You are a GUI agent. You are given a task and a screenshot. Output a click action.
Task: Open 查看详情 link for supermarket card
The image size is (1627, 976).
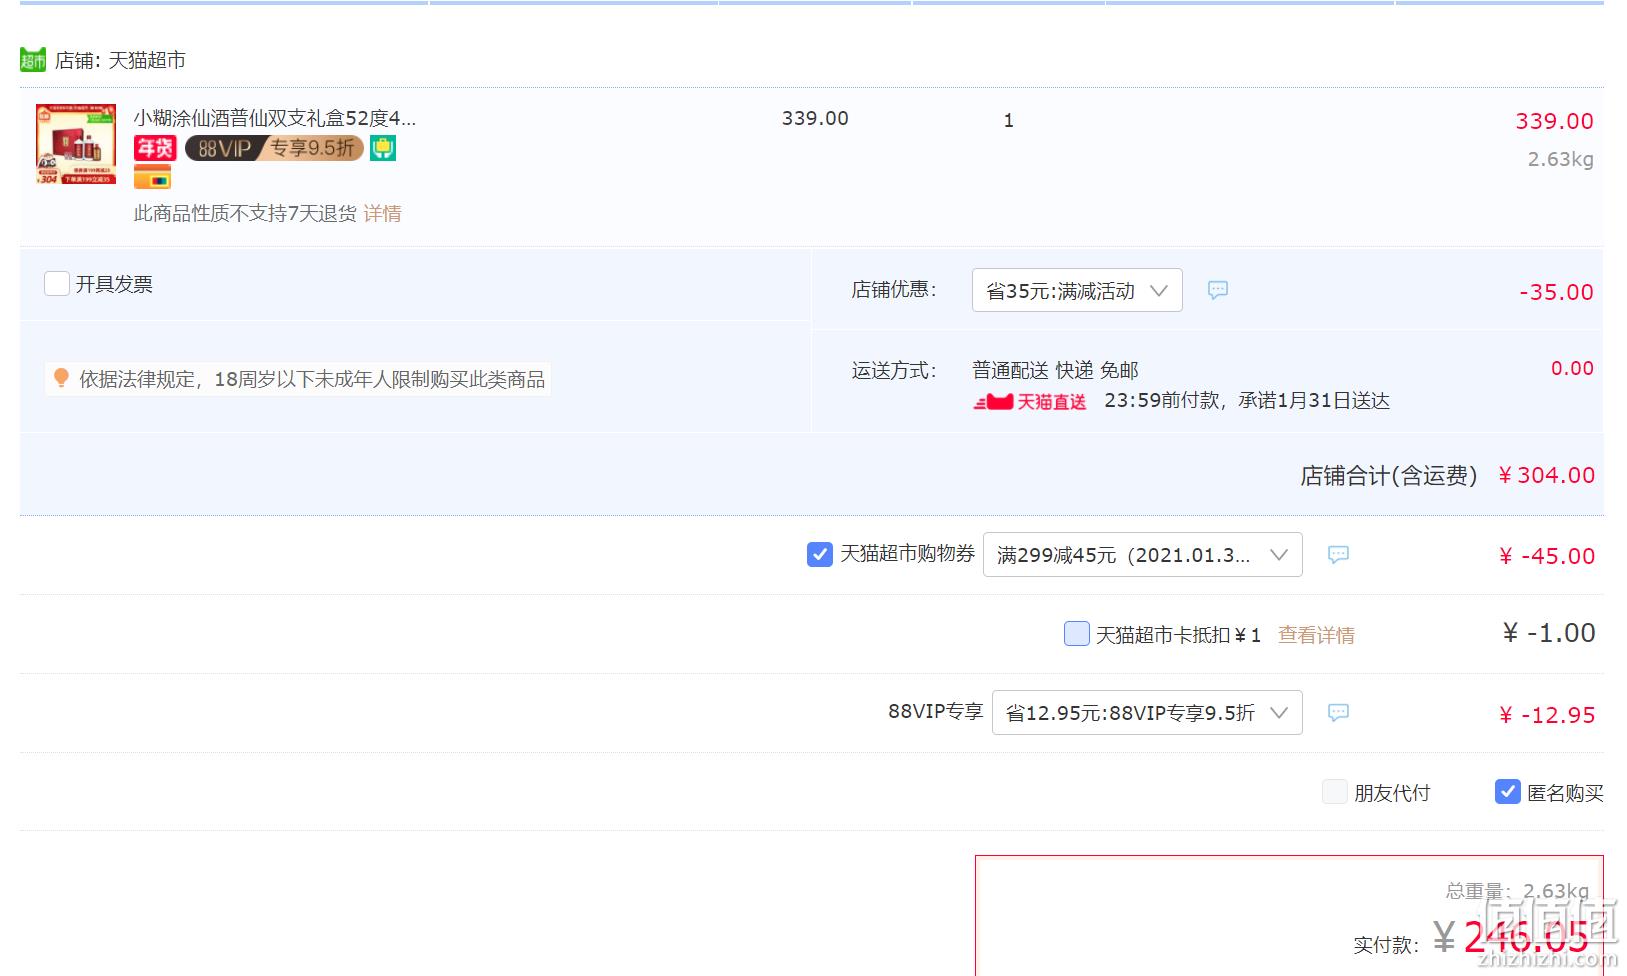[x=1316, y=635]
